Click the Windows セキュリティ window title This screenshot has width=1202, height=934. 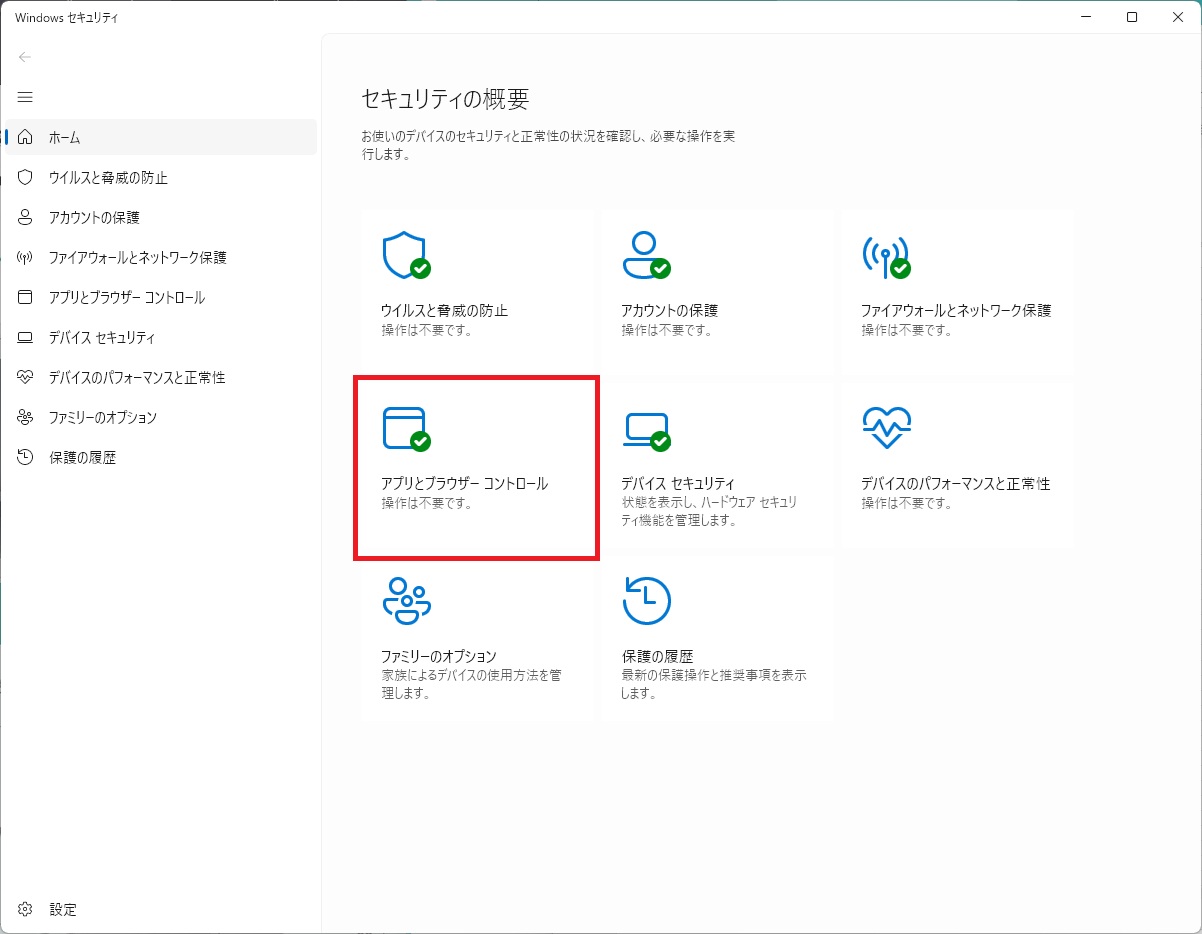pos(66,17)
